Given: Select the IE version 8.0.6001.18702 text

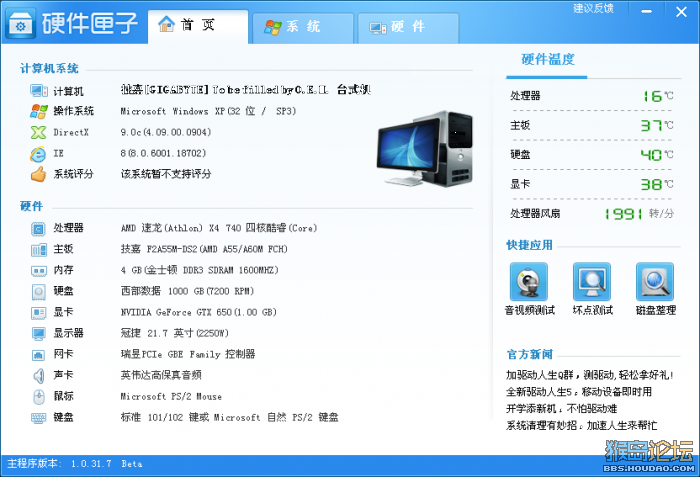Looking at the screenshot, I should [x=163, y=154].
